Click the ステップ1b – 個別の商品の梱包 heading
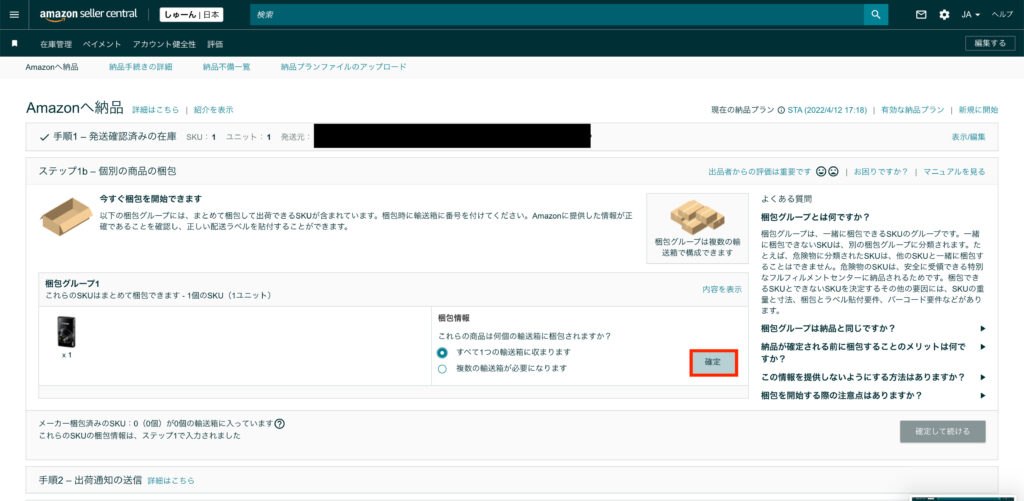 [108, 171]
